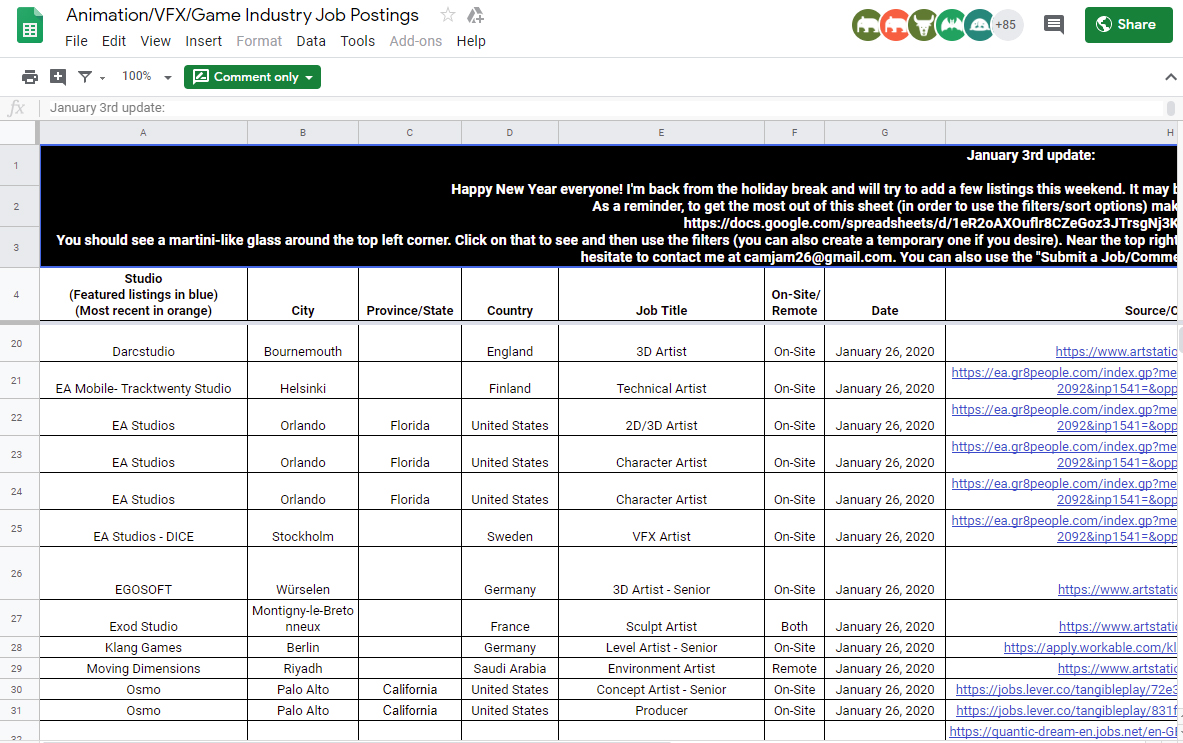Viewport: 1183px width, 743px height.
Task: Select the Montigny-le-Bretonneux cell
Action: [x=303, y=619]
